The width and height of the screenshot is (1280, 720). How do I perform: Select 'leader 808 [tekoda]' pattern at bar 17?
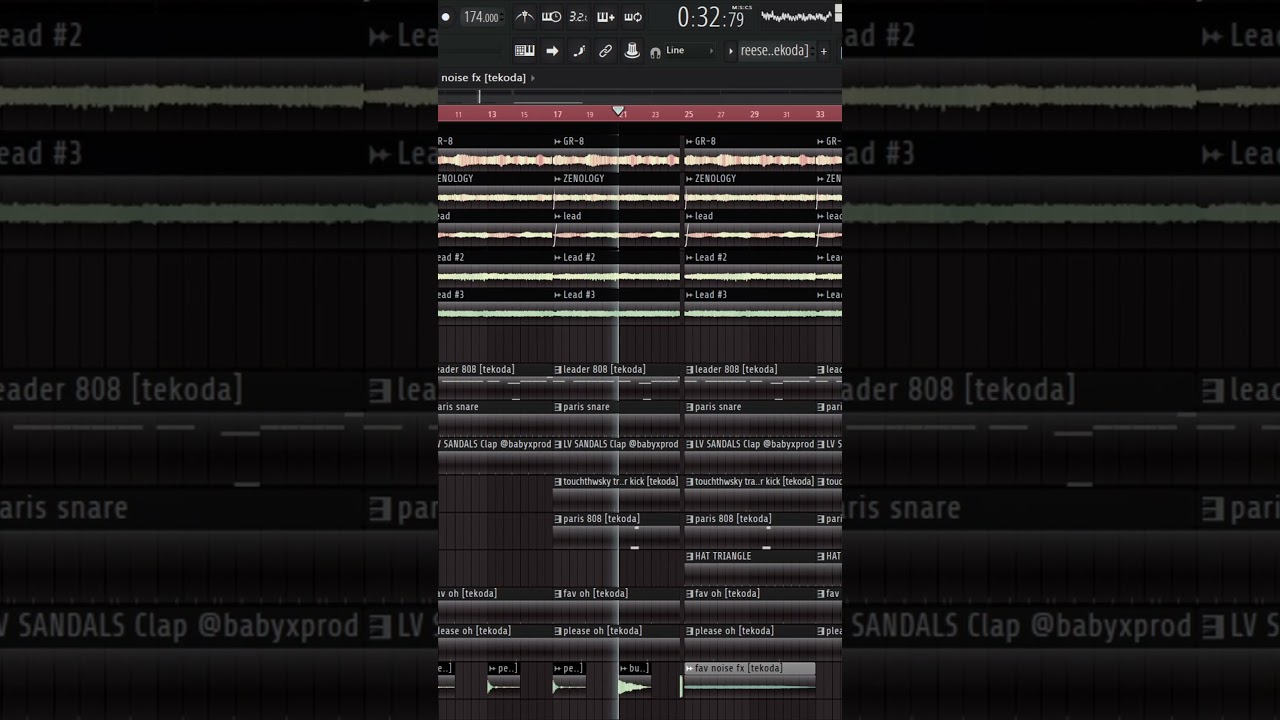(616, 381)
